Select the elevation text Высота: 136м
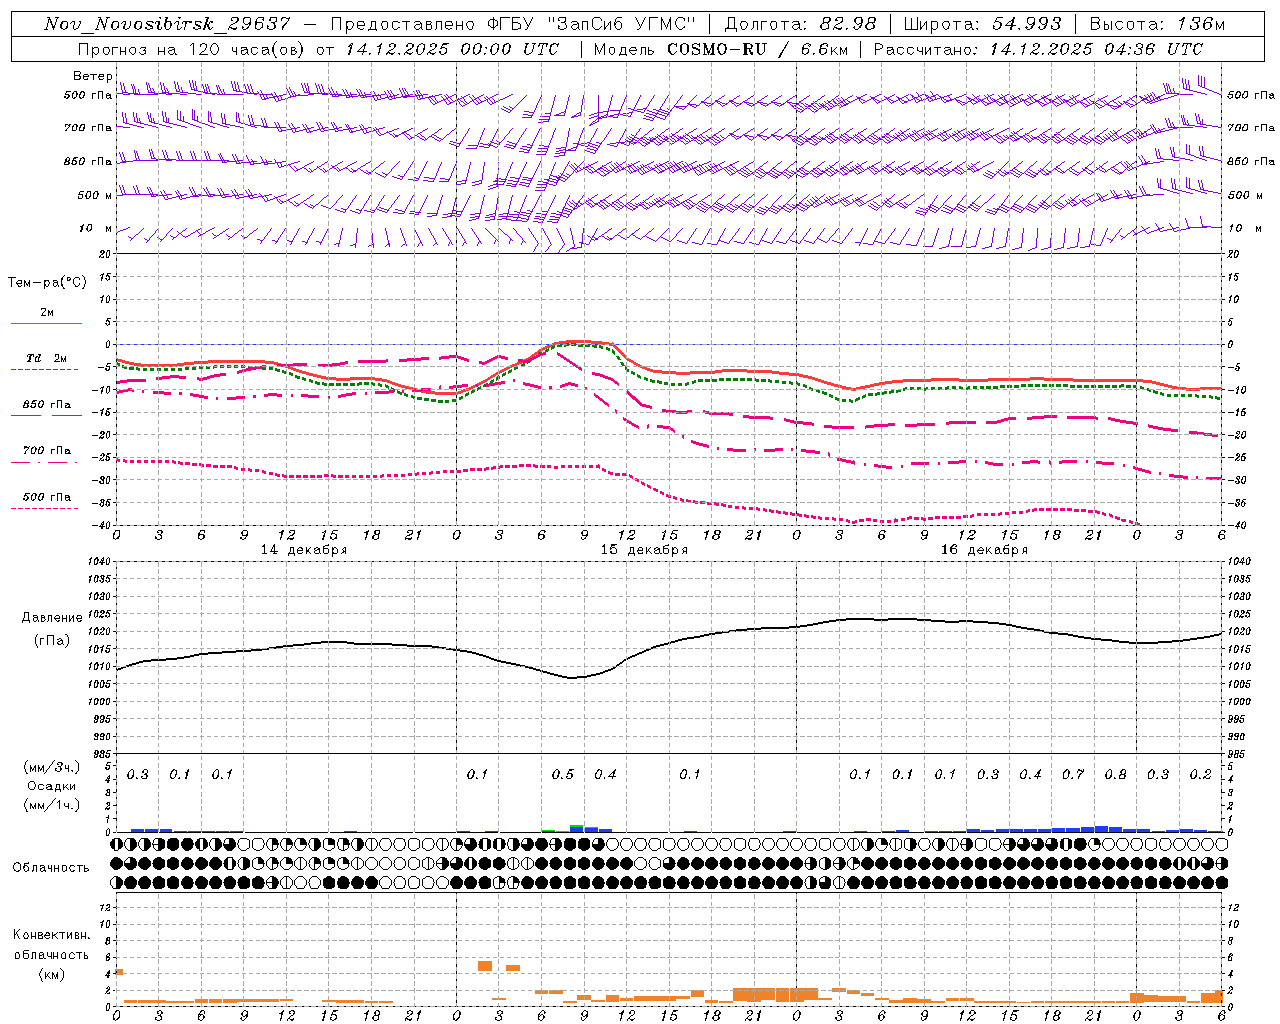Screen dimensions: 1280x1024 (1157, 24)
